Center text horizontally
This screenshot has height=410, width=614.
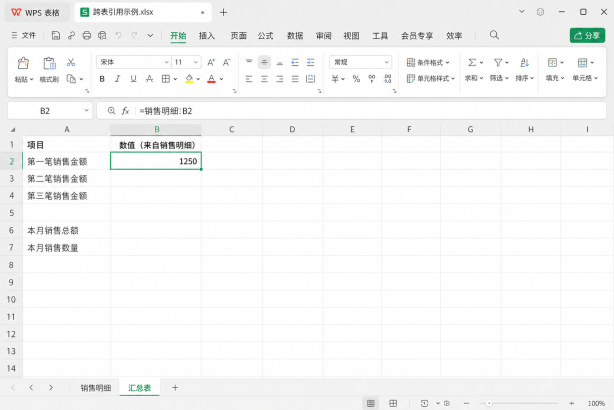click(x=264, y=79)
